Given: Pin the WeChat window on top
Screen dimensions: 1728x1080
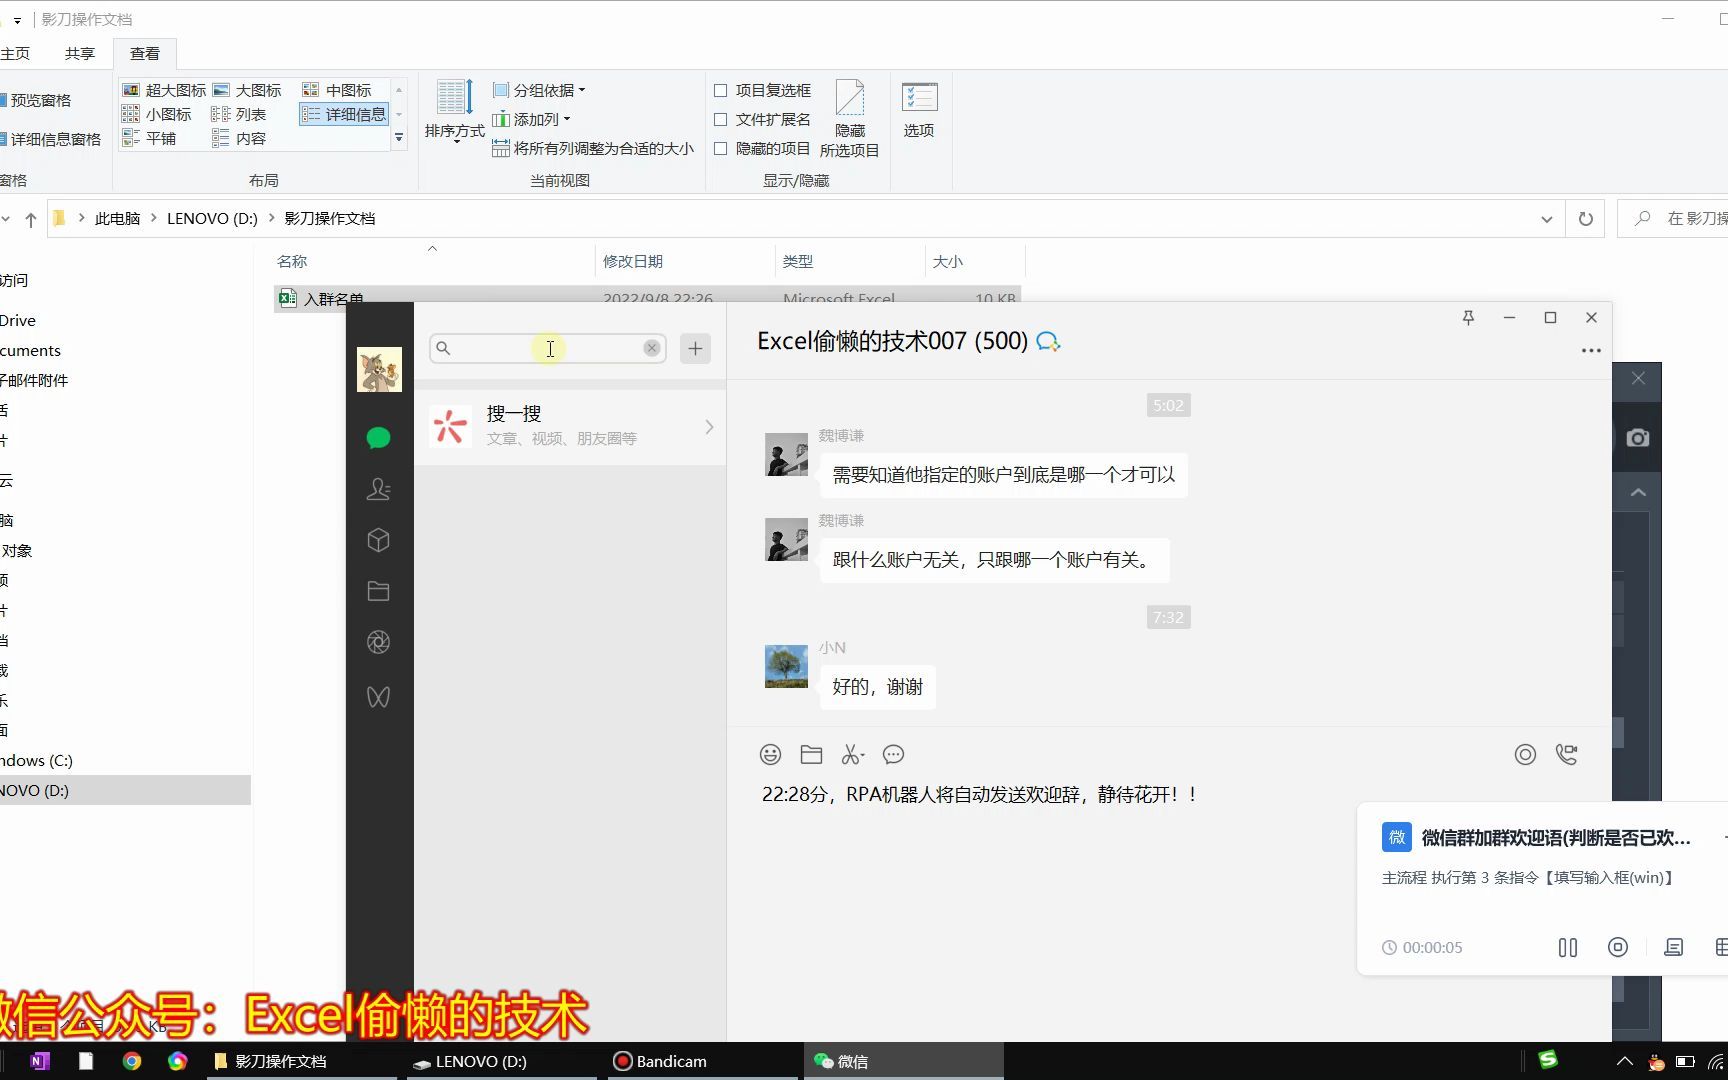Looking at the screenshot, I should click(x=1468, y=318).
